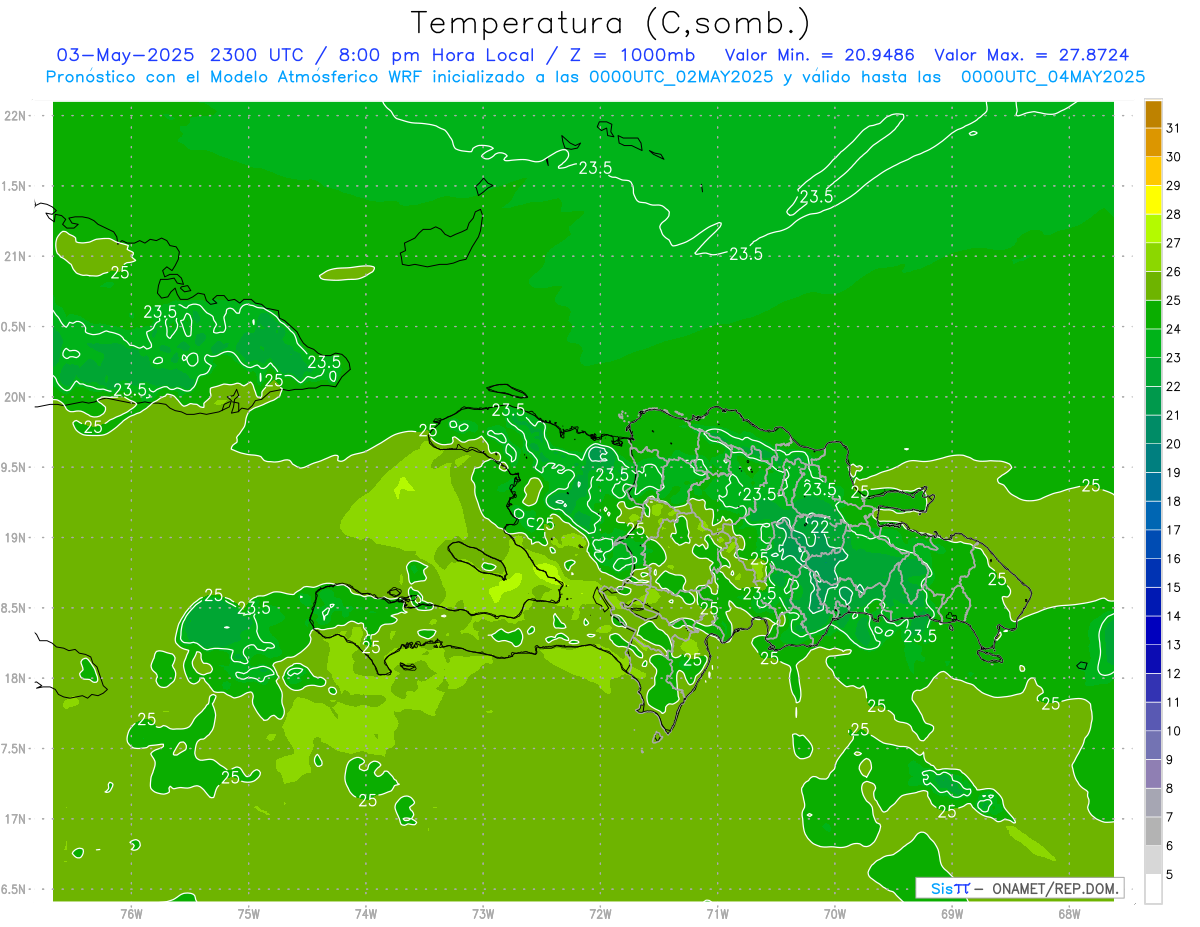This screenshot has width=1200, height=927.
Task: Click the "19N" latitude axis label
Action: coord(17,537)
